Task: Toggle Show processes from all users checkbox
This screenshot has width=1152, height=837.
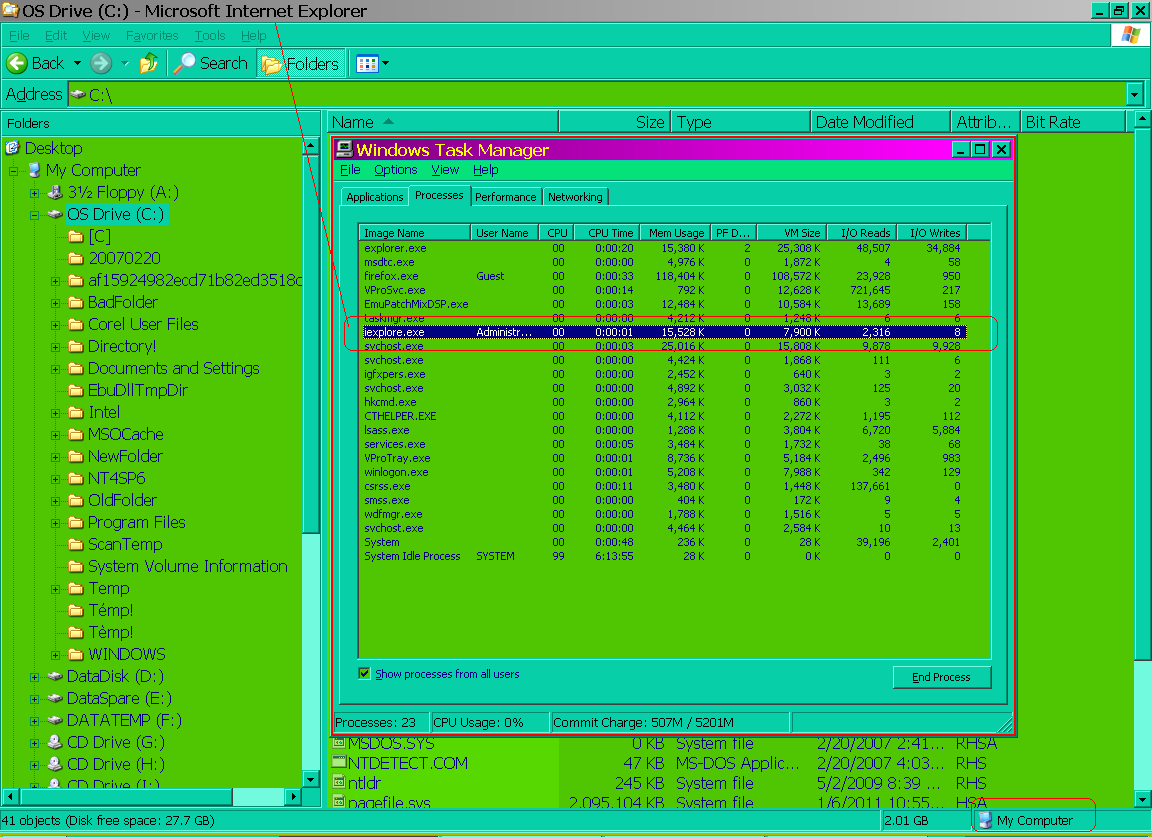Action: 364,673
